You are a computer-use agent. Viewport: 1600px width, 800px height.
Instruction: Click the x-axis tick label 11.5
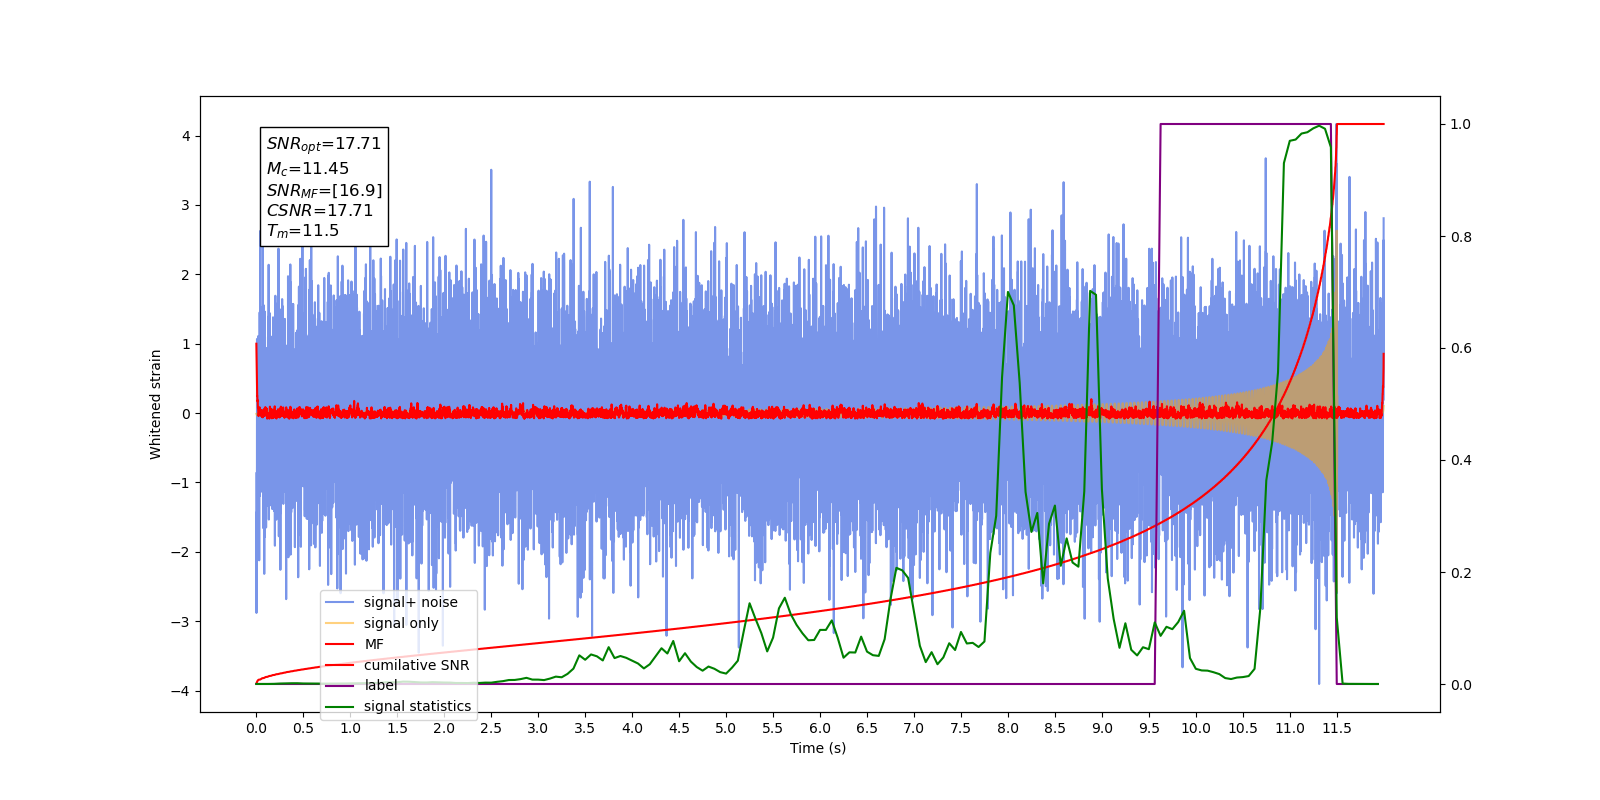(x=1337, y=728)
